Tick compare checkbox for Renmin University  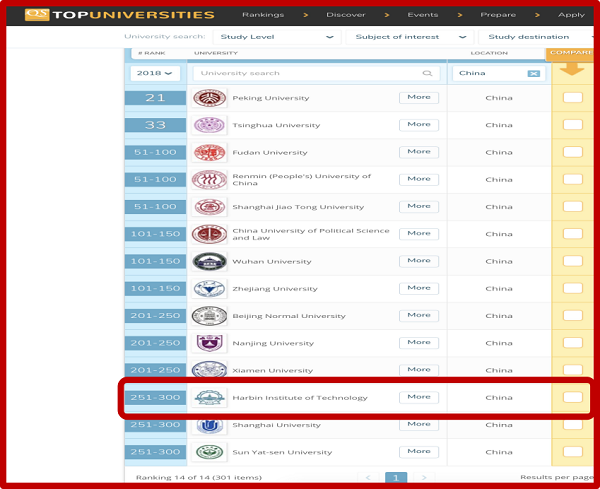pos(573,179)
